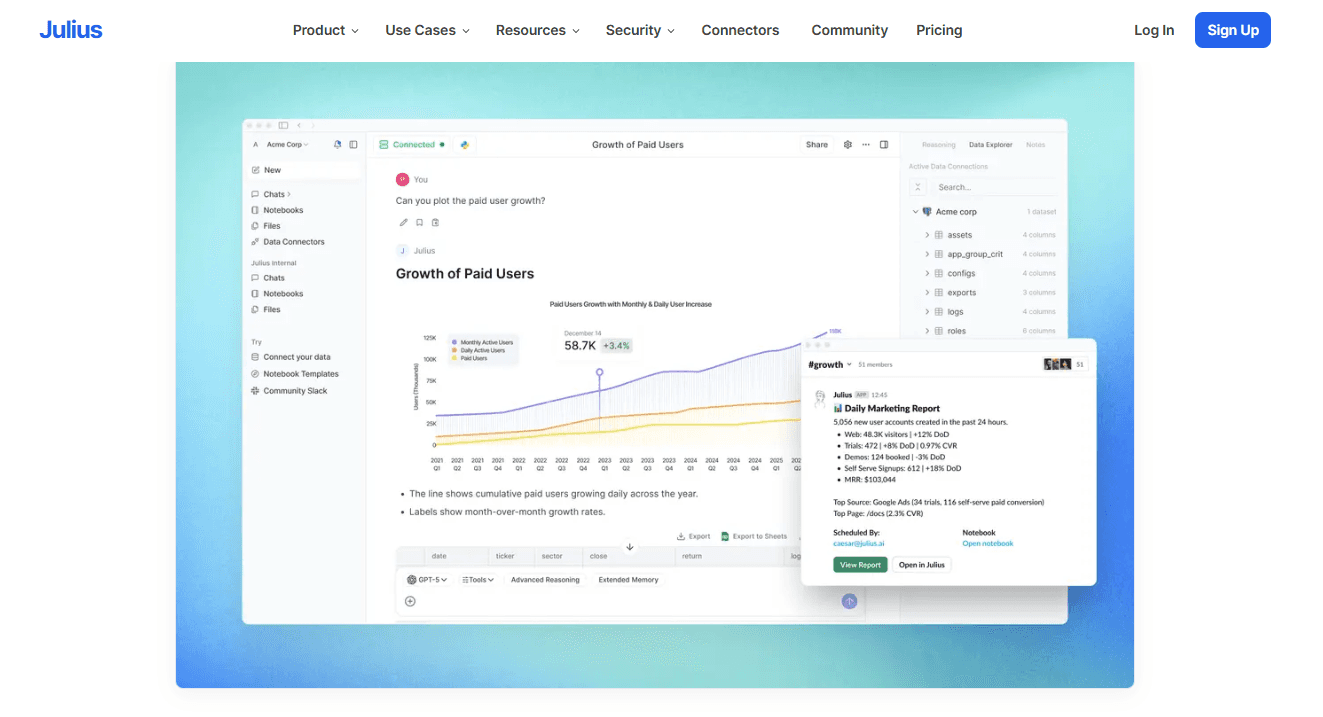Viewport: 1323px width, 717px height.
Task: Toggle Advanced Reasoning
Action: coord(545,580)
